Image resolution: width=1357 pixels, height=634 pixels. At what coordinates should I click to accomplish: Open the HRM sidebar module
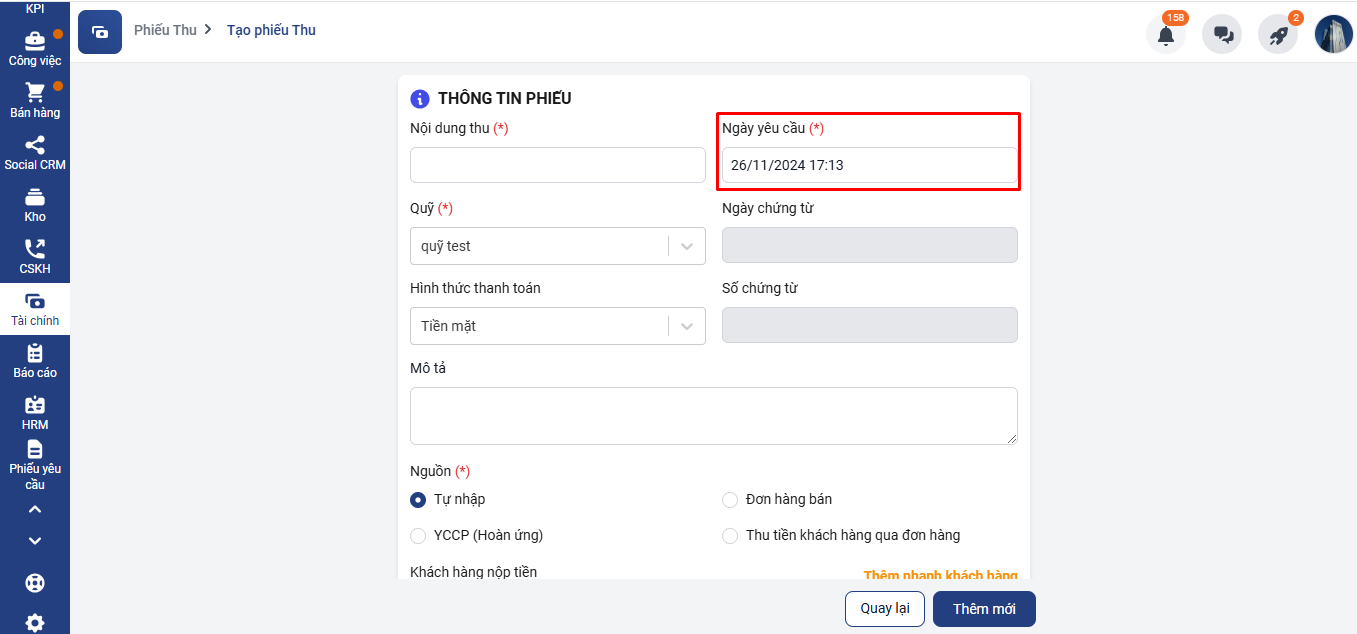tap(35, 413)
